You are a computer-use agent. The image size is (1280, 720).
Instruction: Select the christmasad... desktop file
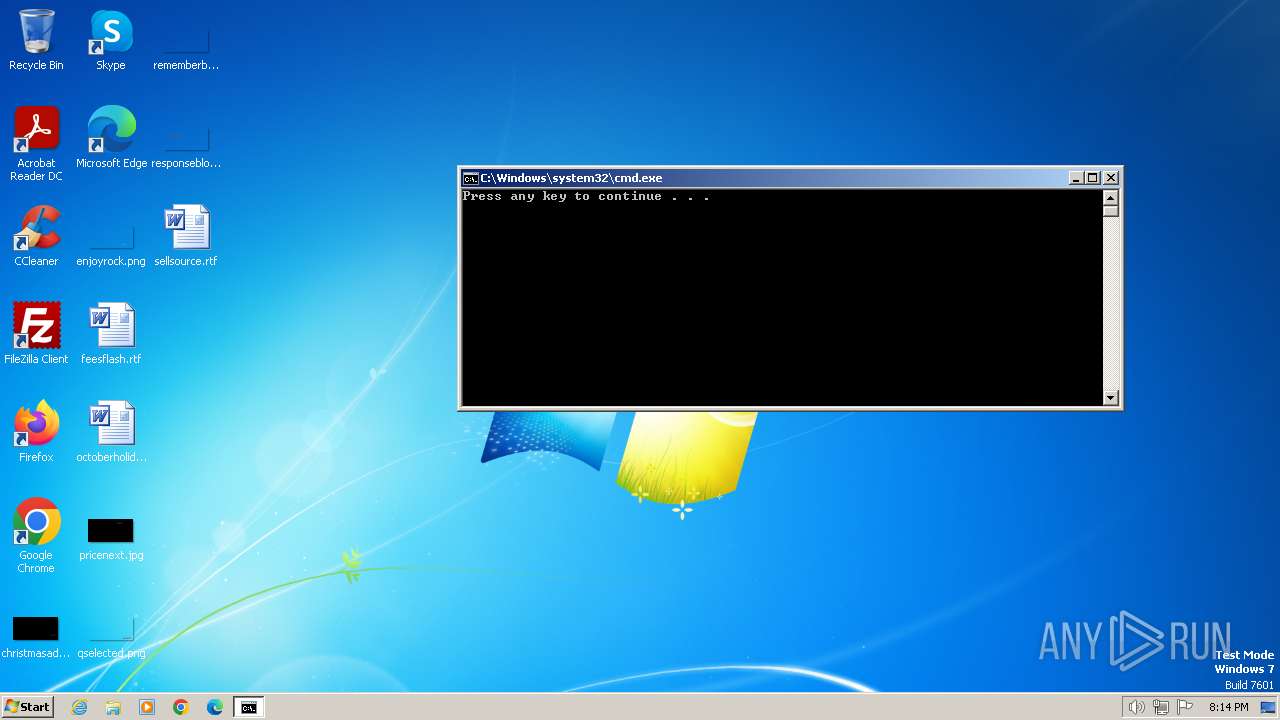(x=36, y=635)
